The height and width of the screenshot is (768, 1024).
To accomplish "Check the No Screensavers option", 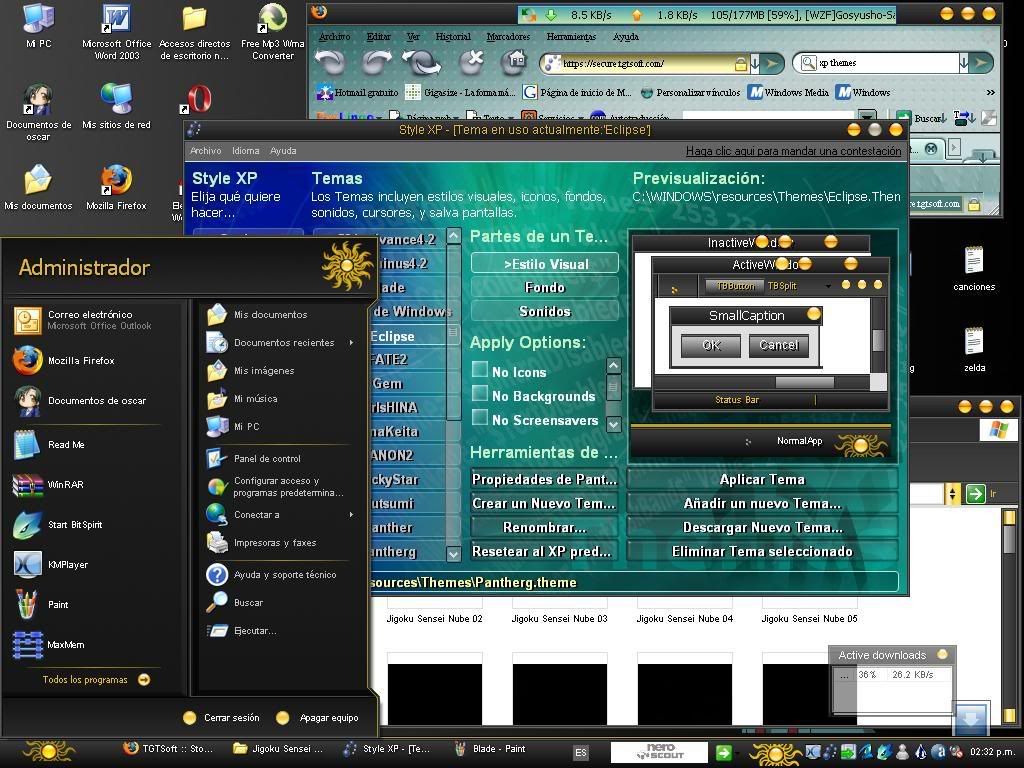I will pyautogui.click(x=480, y=418).
